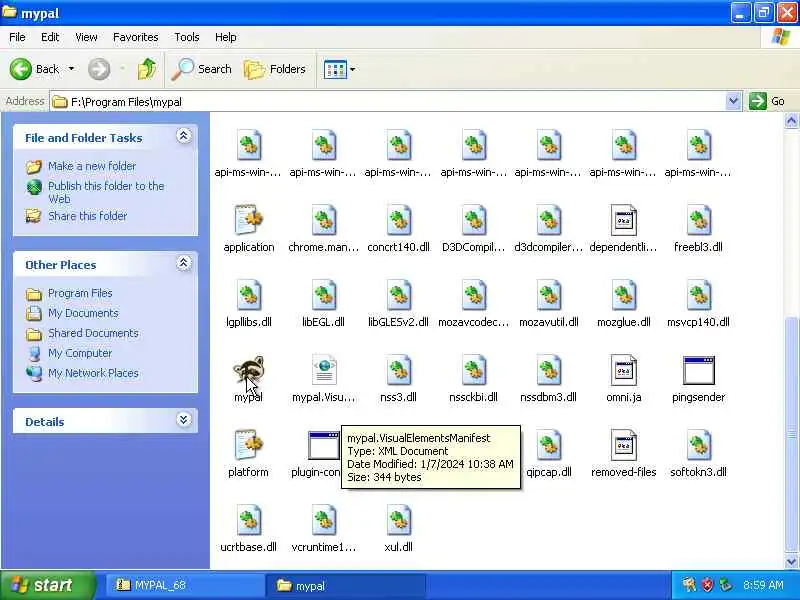Collapse the File and Folder Tasks panel
This screenshot has height=600, width=800.
[x=184, y=136]
